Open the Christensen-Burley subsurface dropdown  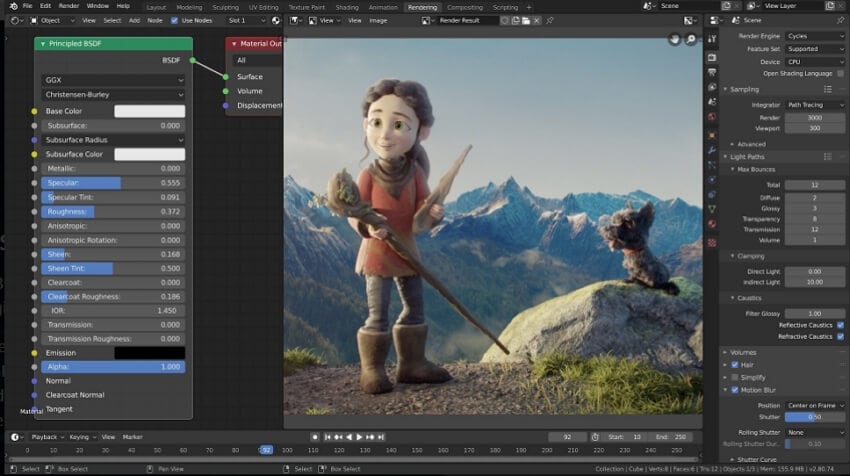click(x=113, y=94)
